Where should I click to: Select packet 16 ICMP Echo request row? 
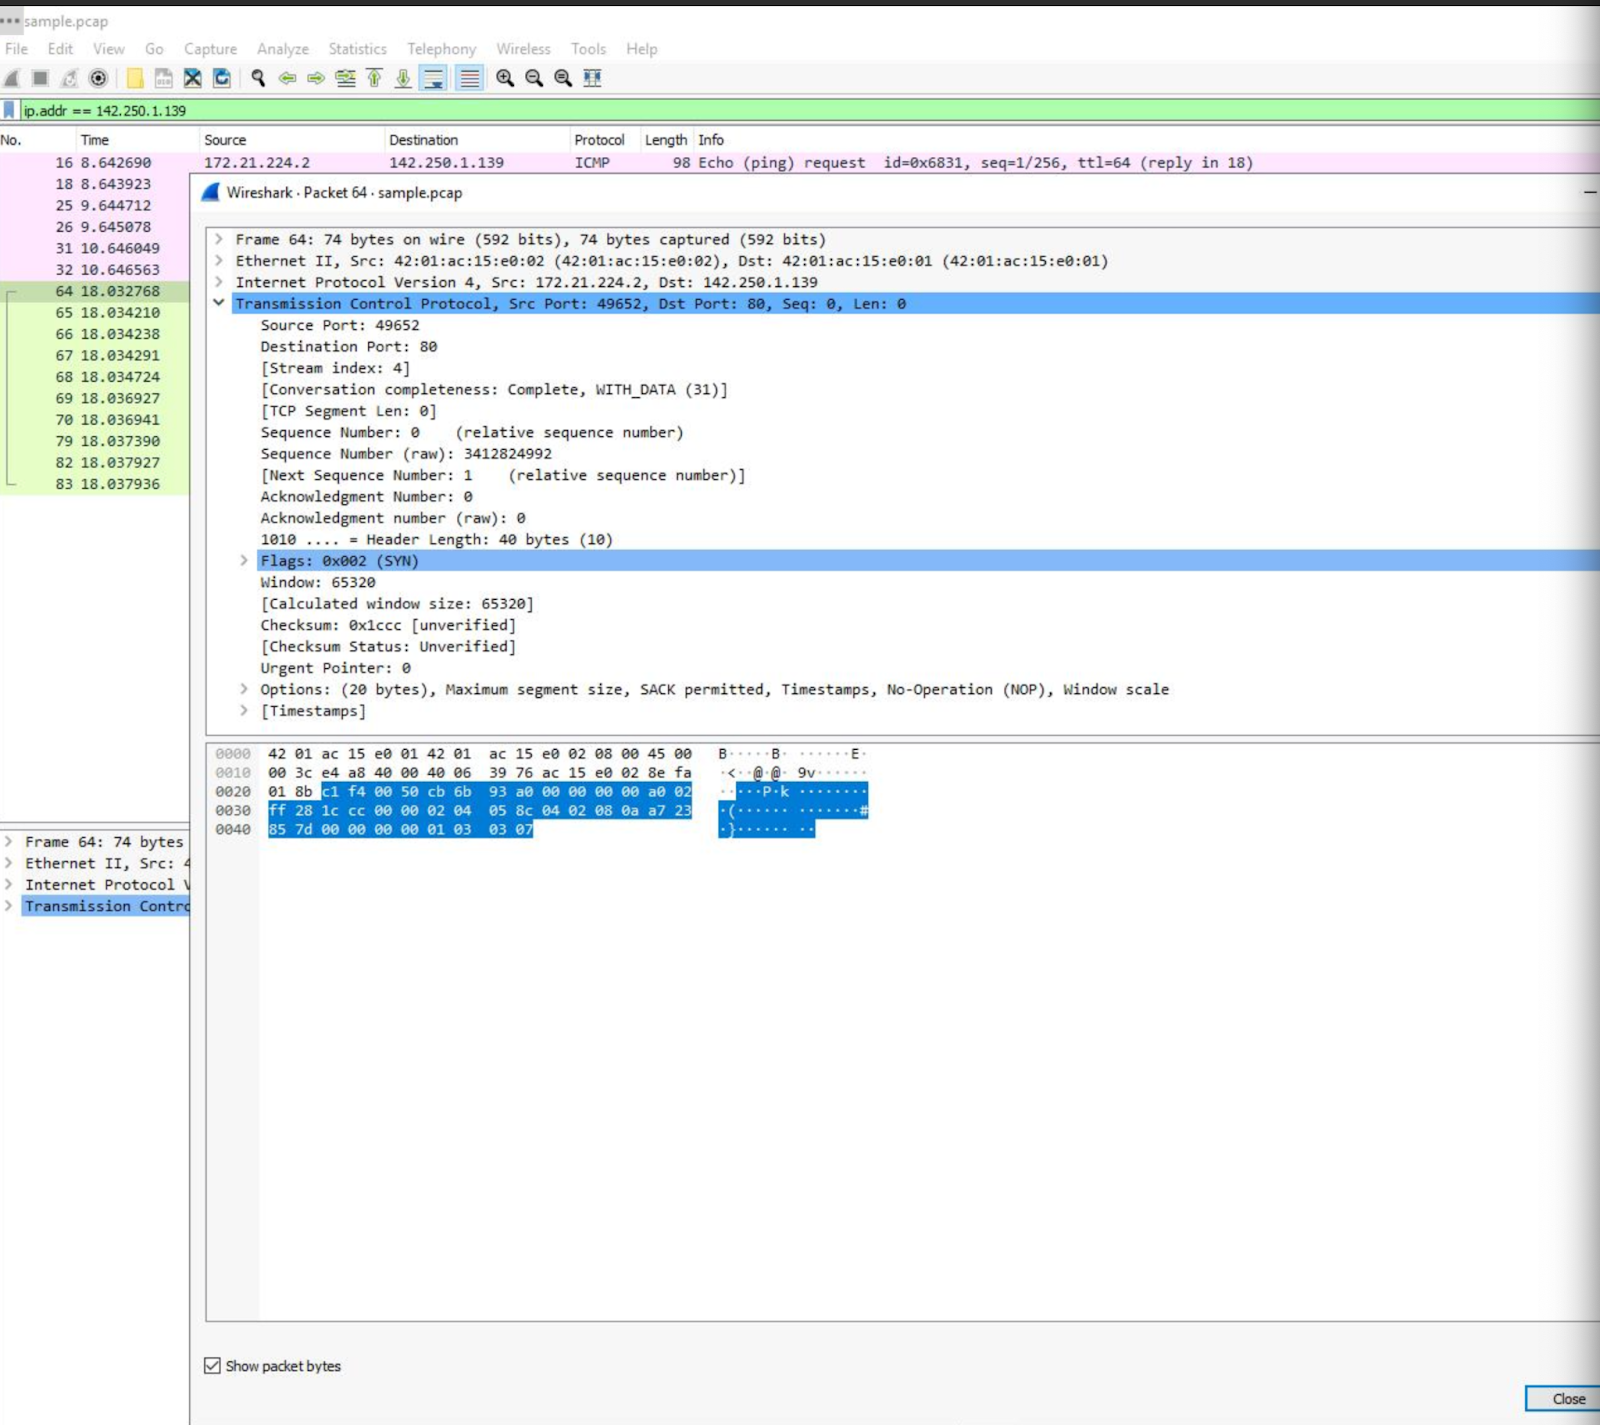pos(800,162)
